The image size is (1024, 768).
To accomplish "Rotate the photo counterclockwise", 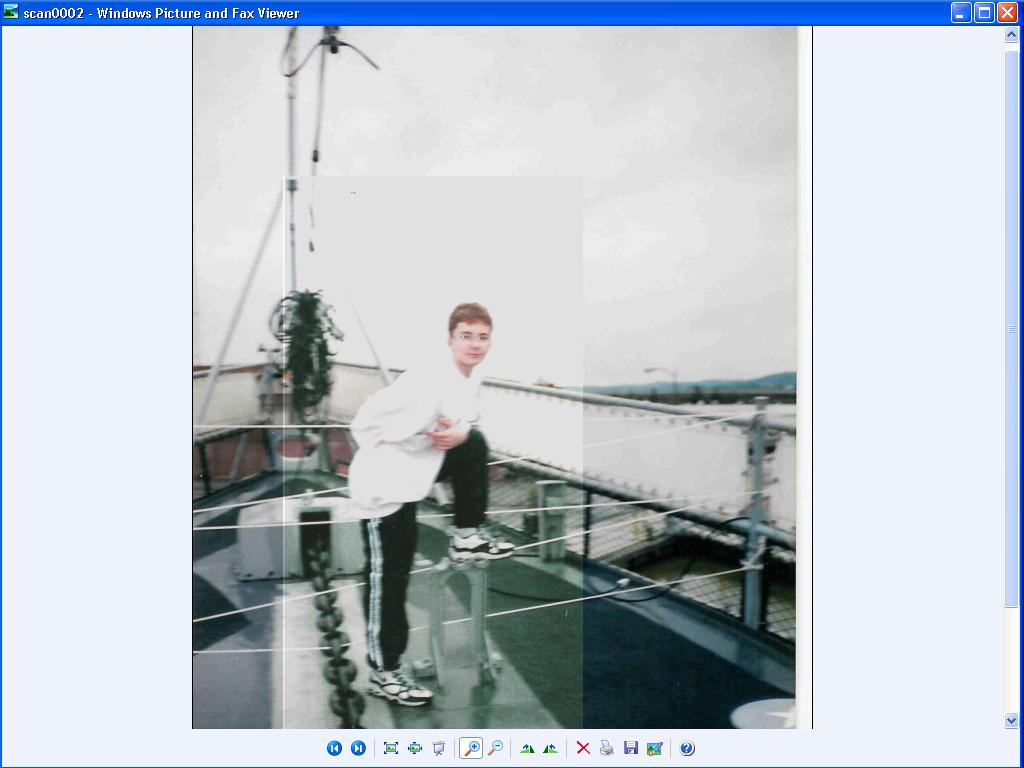I will [x=550, y=748].
